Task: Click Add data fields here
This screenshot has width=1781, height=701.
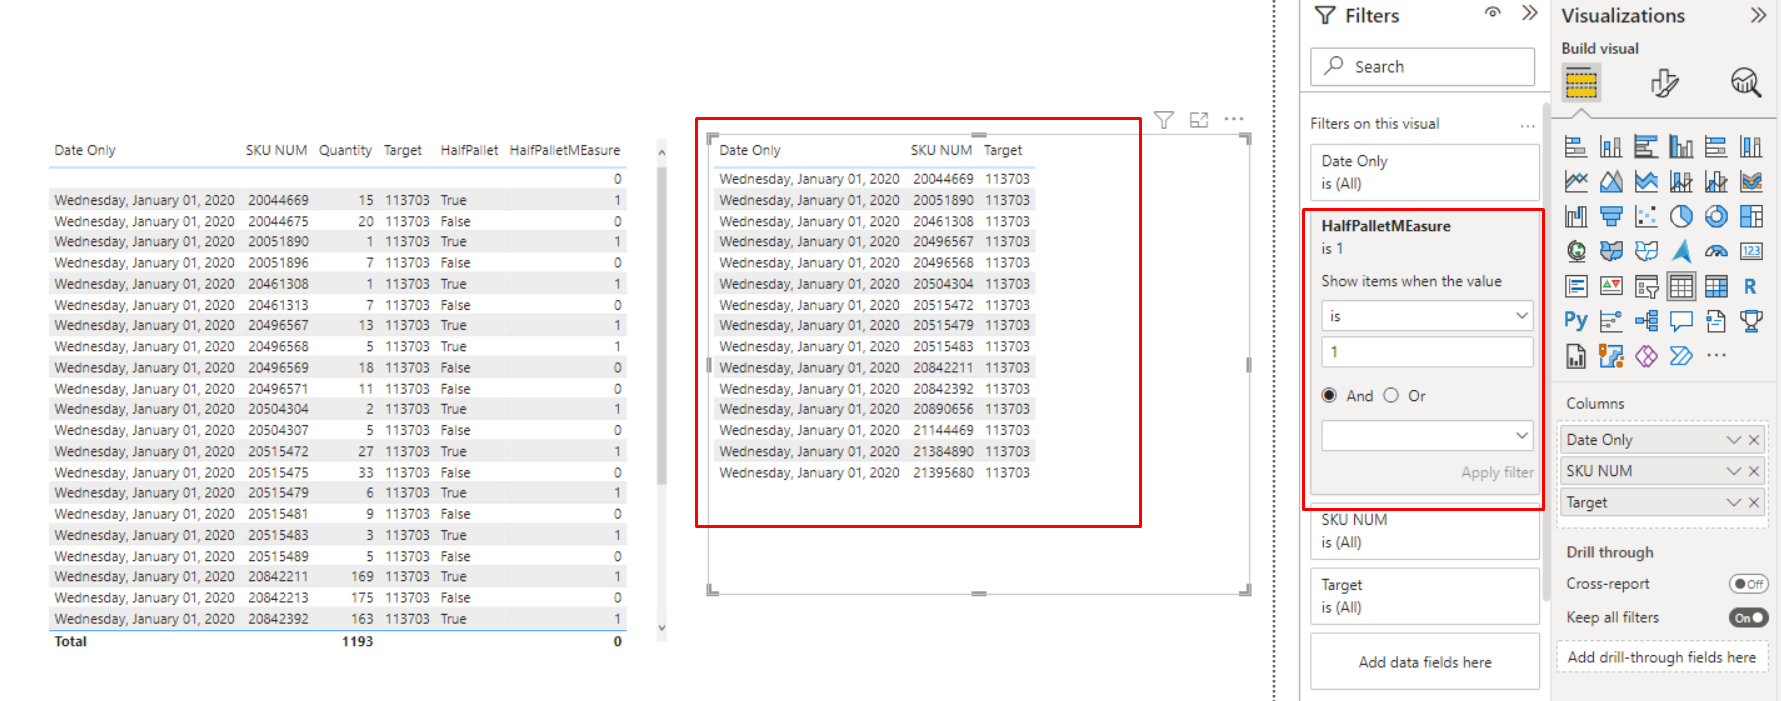Action: [x=1425, y=662]
